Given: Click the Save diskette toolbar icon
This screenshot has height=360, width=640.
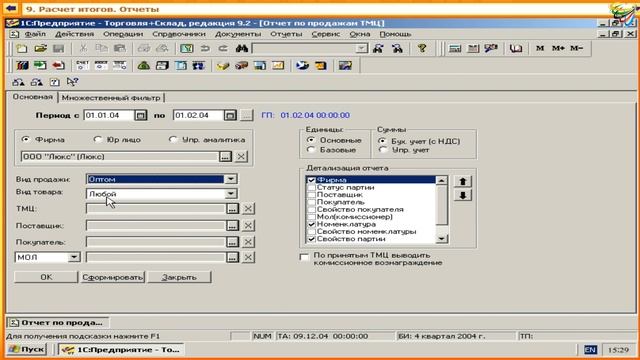Looking at the screenshot, I should coord(58,49).
